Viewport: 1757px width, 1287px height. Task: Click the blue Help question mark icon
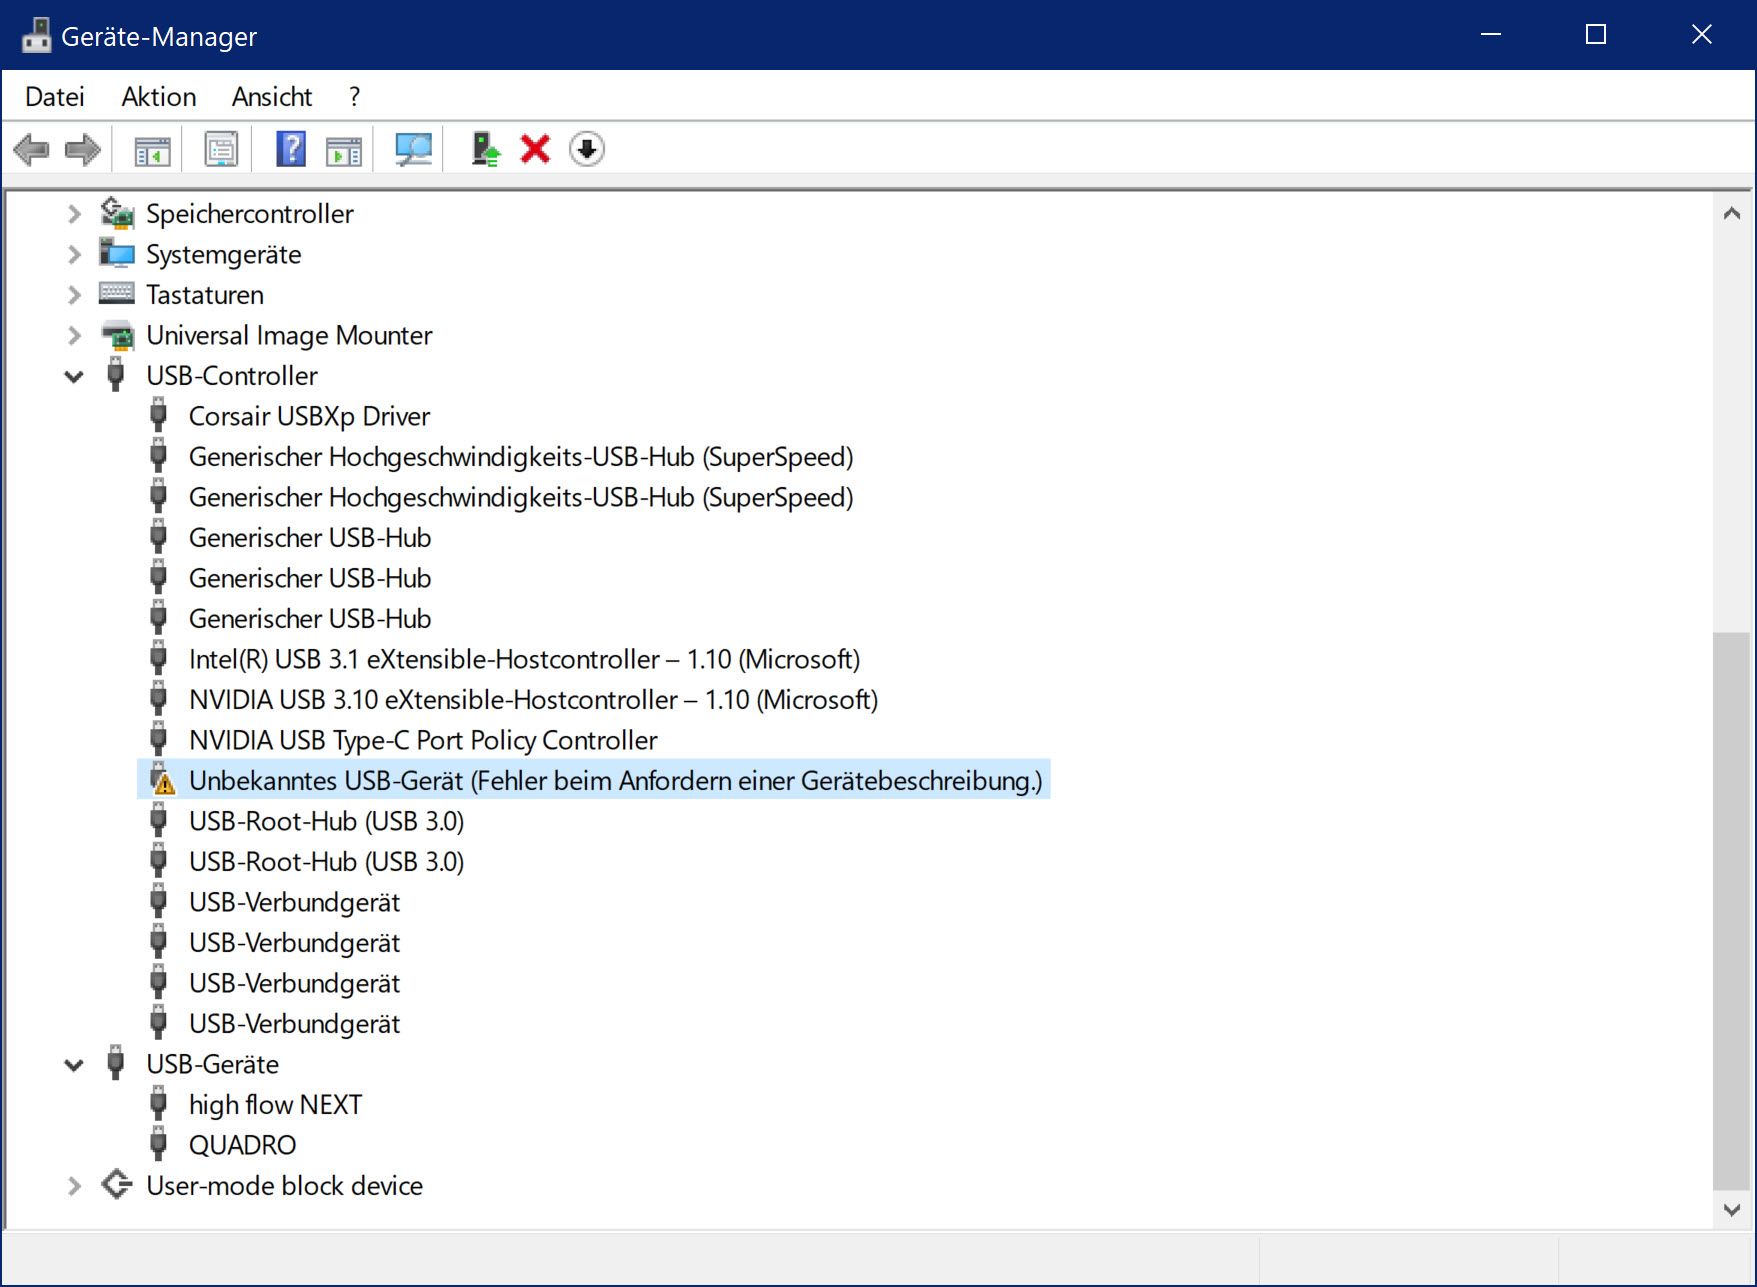[291, 150]
